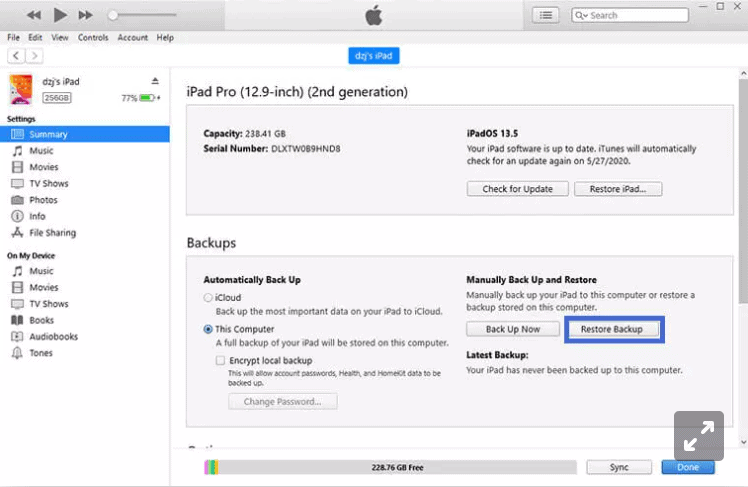Click TV Shows icon under Settings
This screenshot has height=487, width=748.
coord(17,184)
